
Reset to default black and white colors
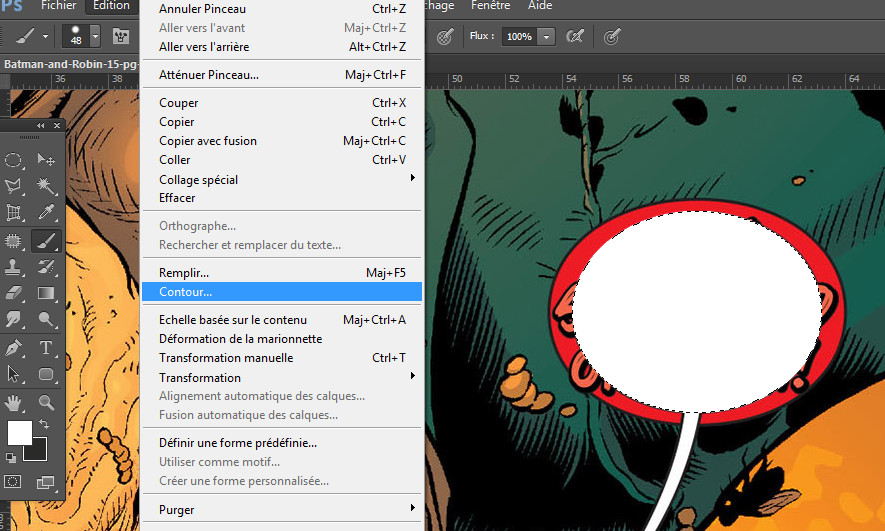click(10, 458)
